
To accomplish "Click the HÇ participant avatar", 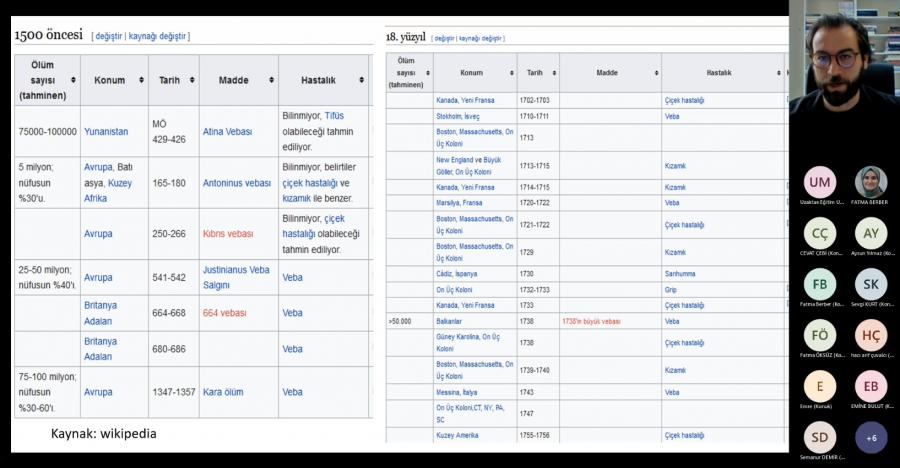I will pos(871,335).
